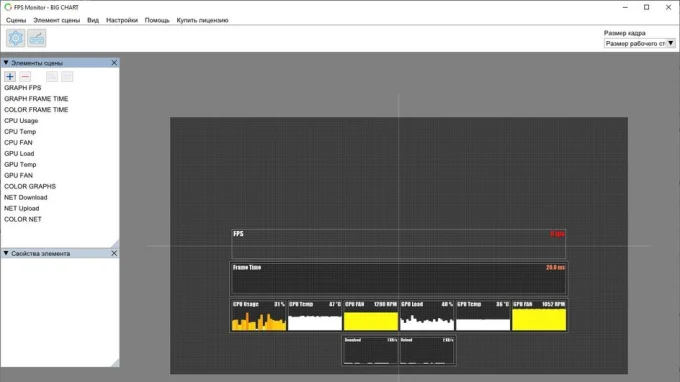This screenshot has height=382, width=680.
Task: Close the Свойства элемента panel
Action: (x=114, y=253)
